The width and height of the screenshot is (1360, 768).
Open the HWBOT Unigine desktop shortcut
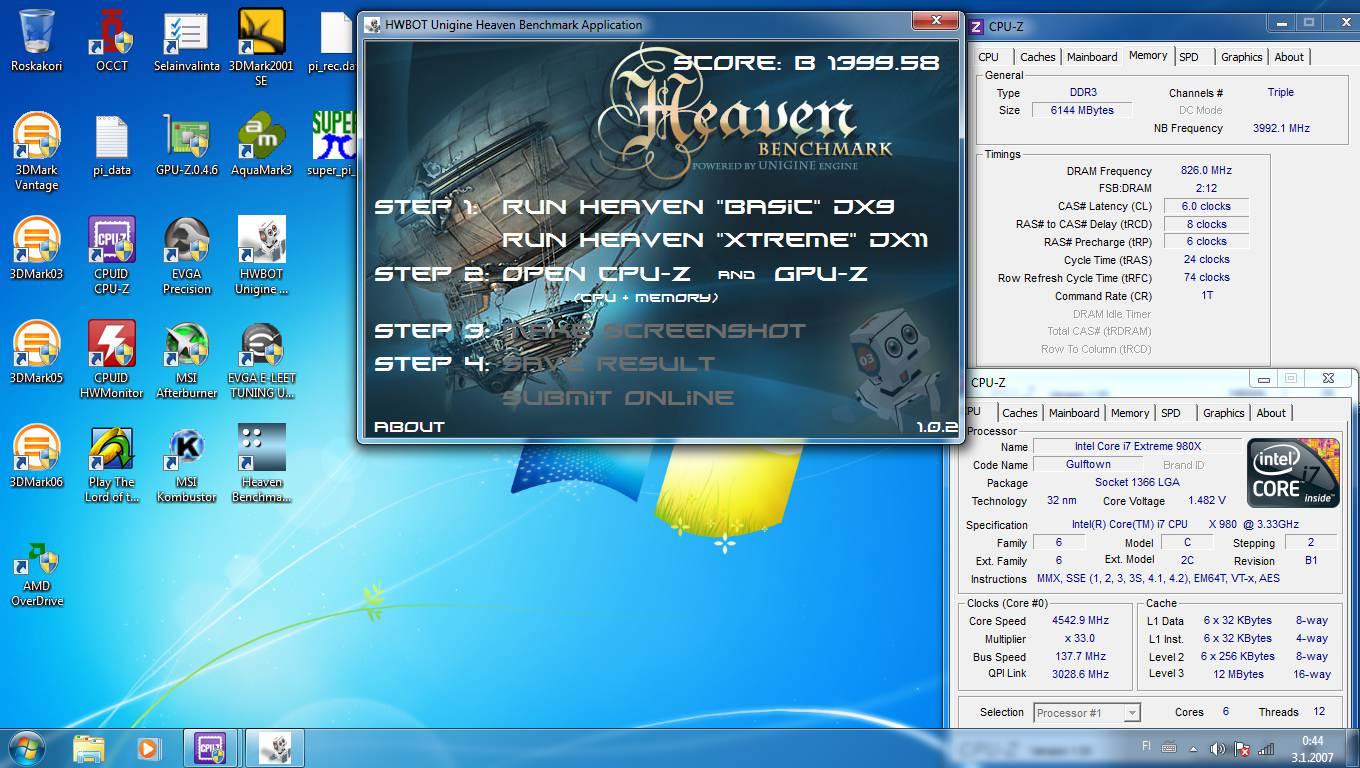[261, 255]
